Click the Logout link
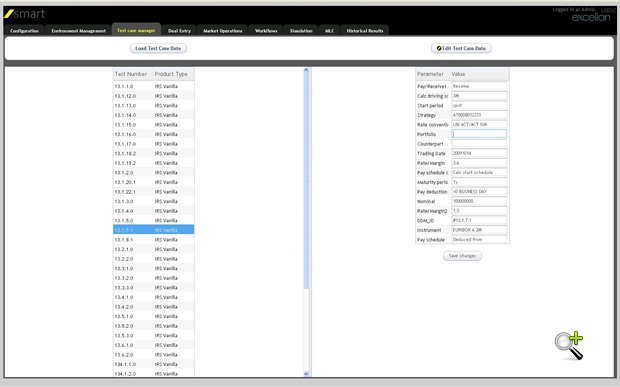The height and width of the screenshot is (387, 620). [x=608, y=9]
